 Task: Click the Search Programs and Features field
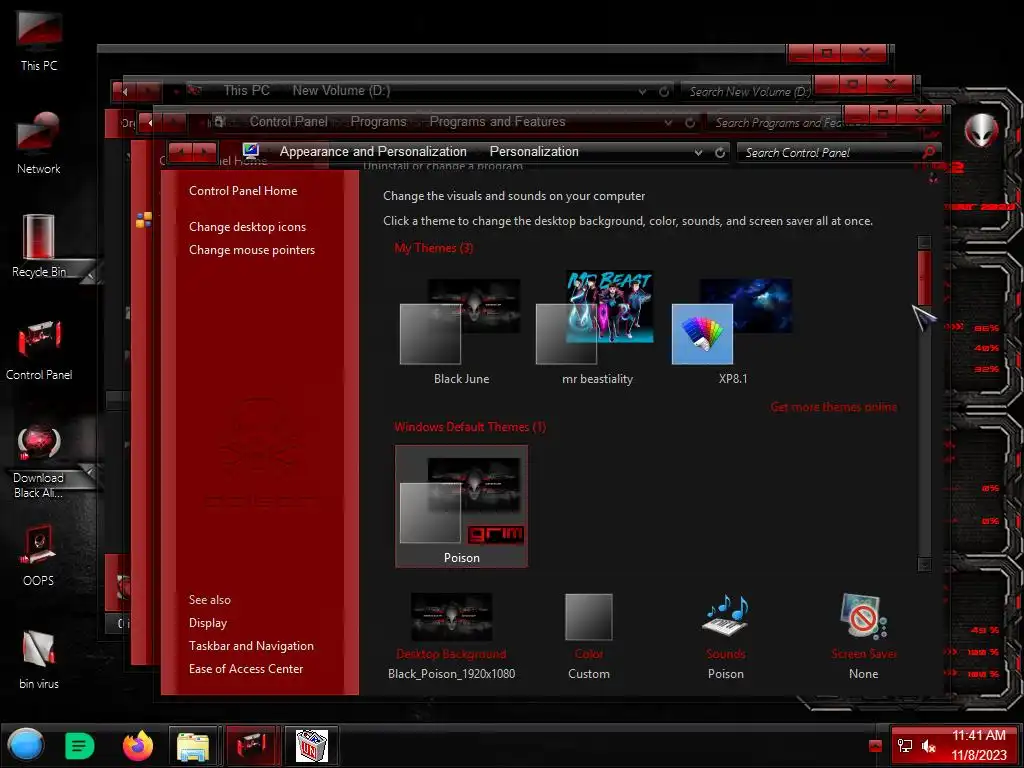[775, 122]
